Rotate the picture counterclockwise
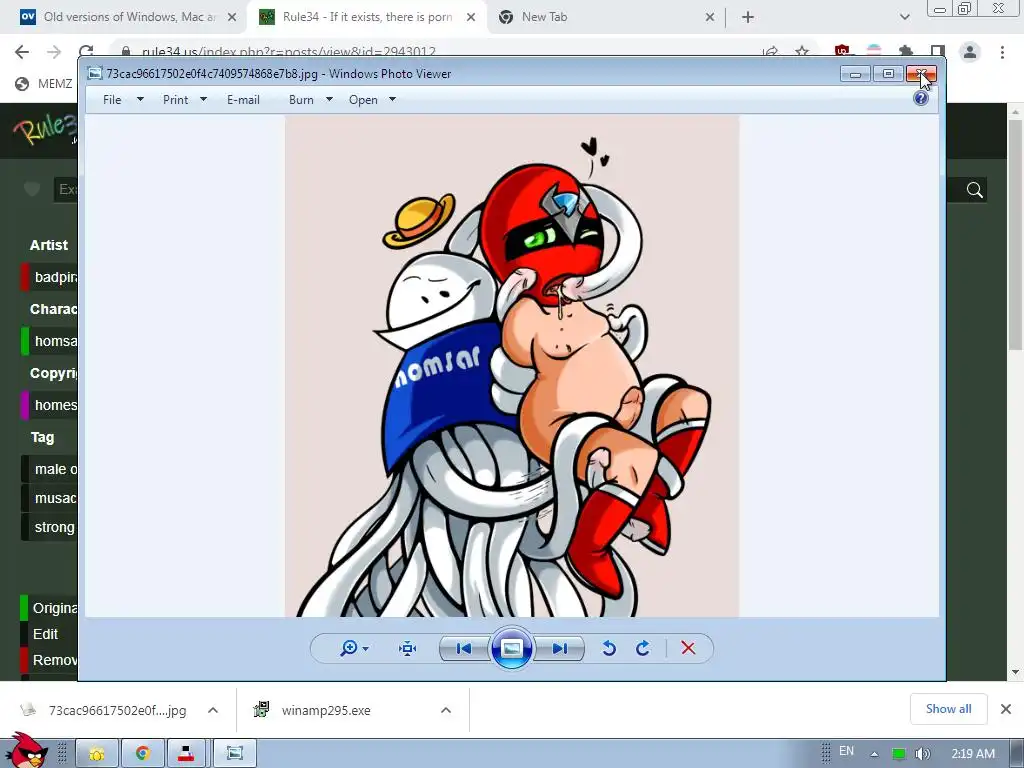This screenshot has height=768, width=1024. tap(609, 648)
